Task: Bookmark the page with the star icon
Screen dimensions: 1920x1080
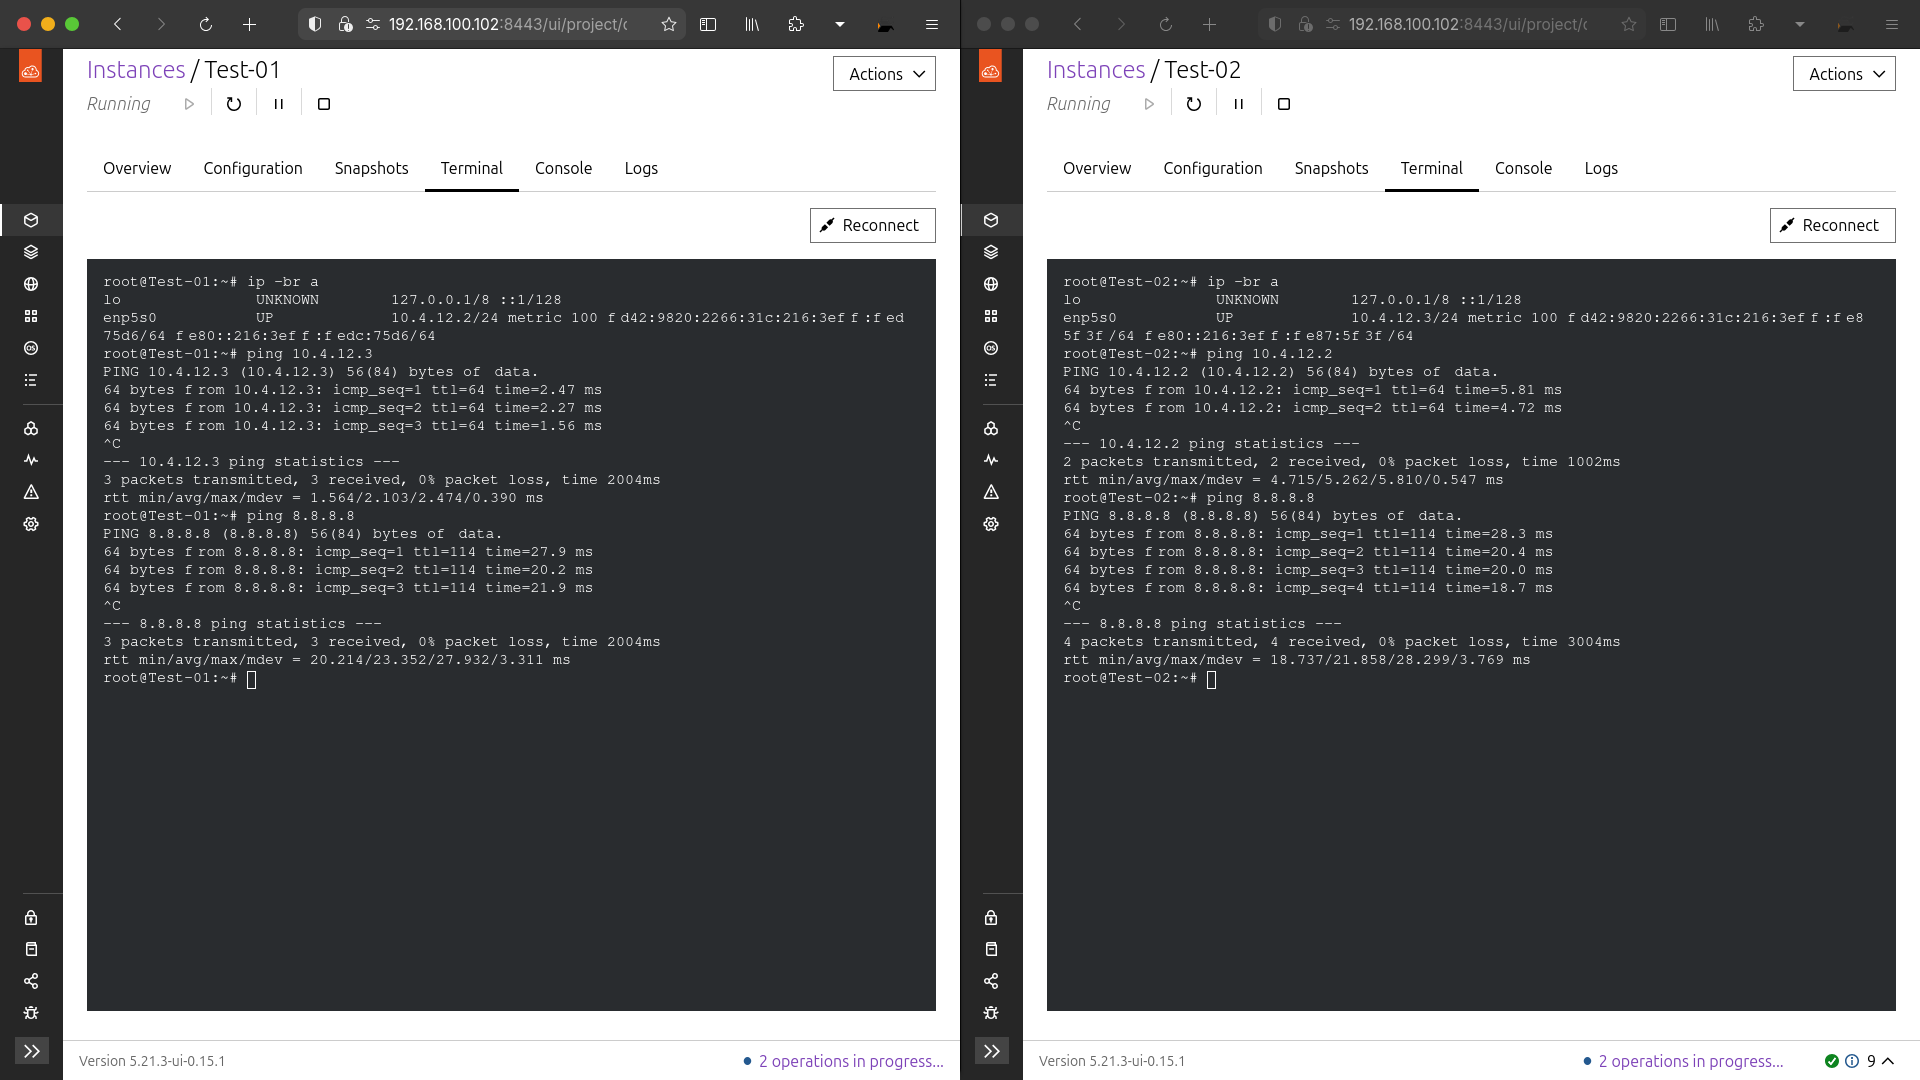Action: pyautogui.click(x=669, y=24)
